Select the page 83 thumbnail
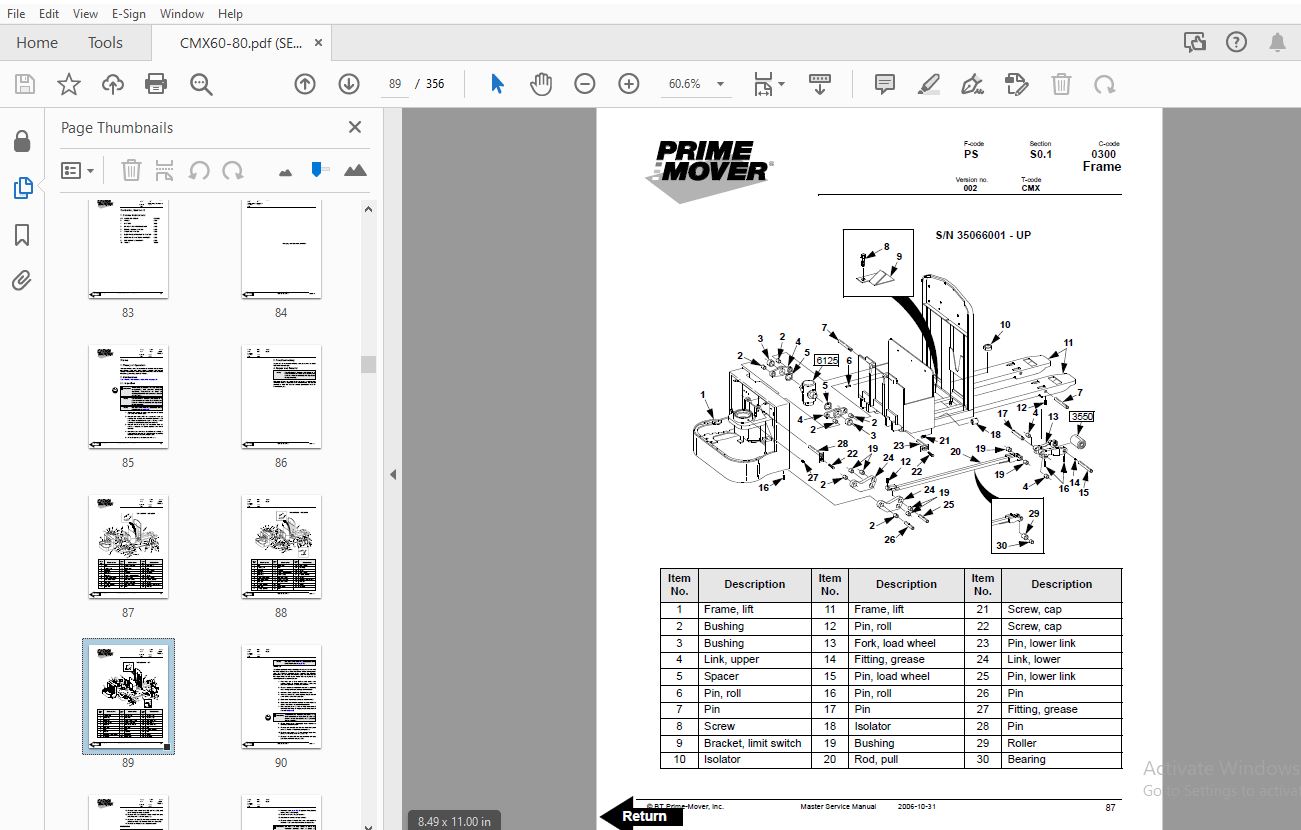Screen dimensions: 1301x830 click(x=128, y=248)
